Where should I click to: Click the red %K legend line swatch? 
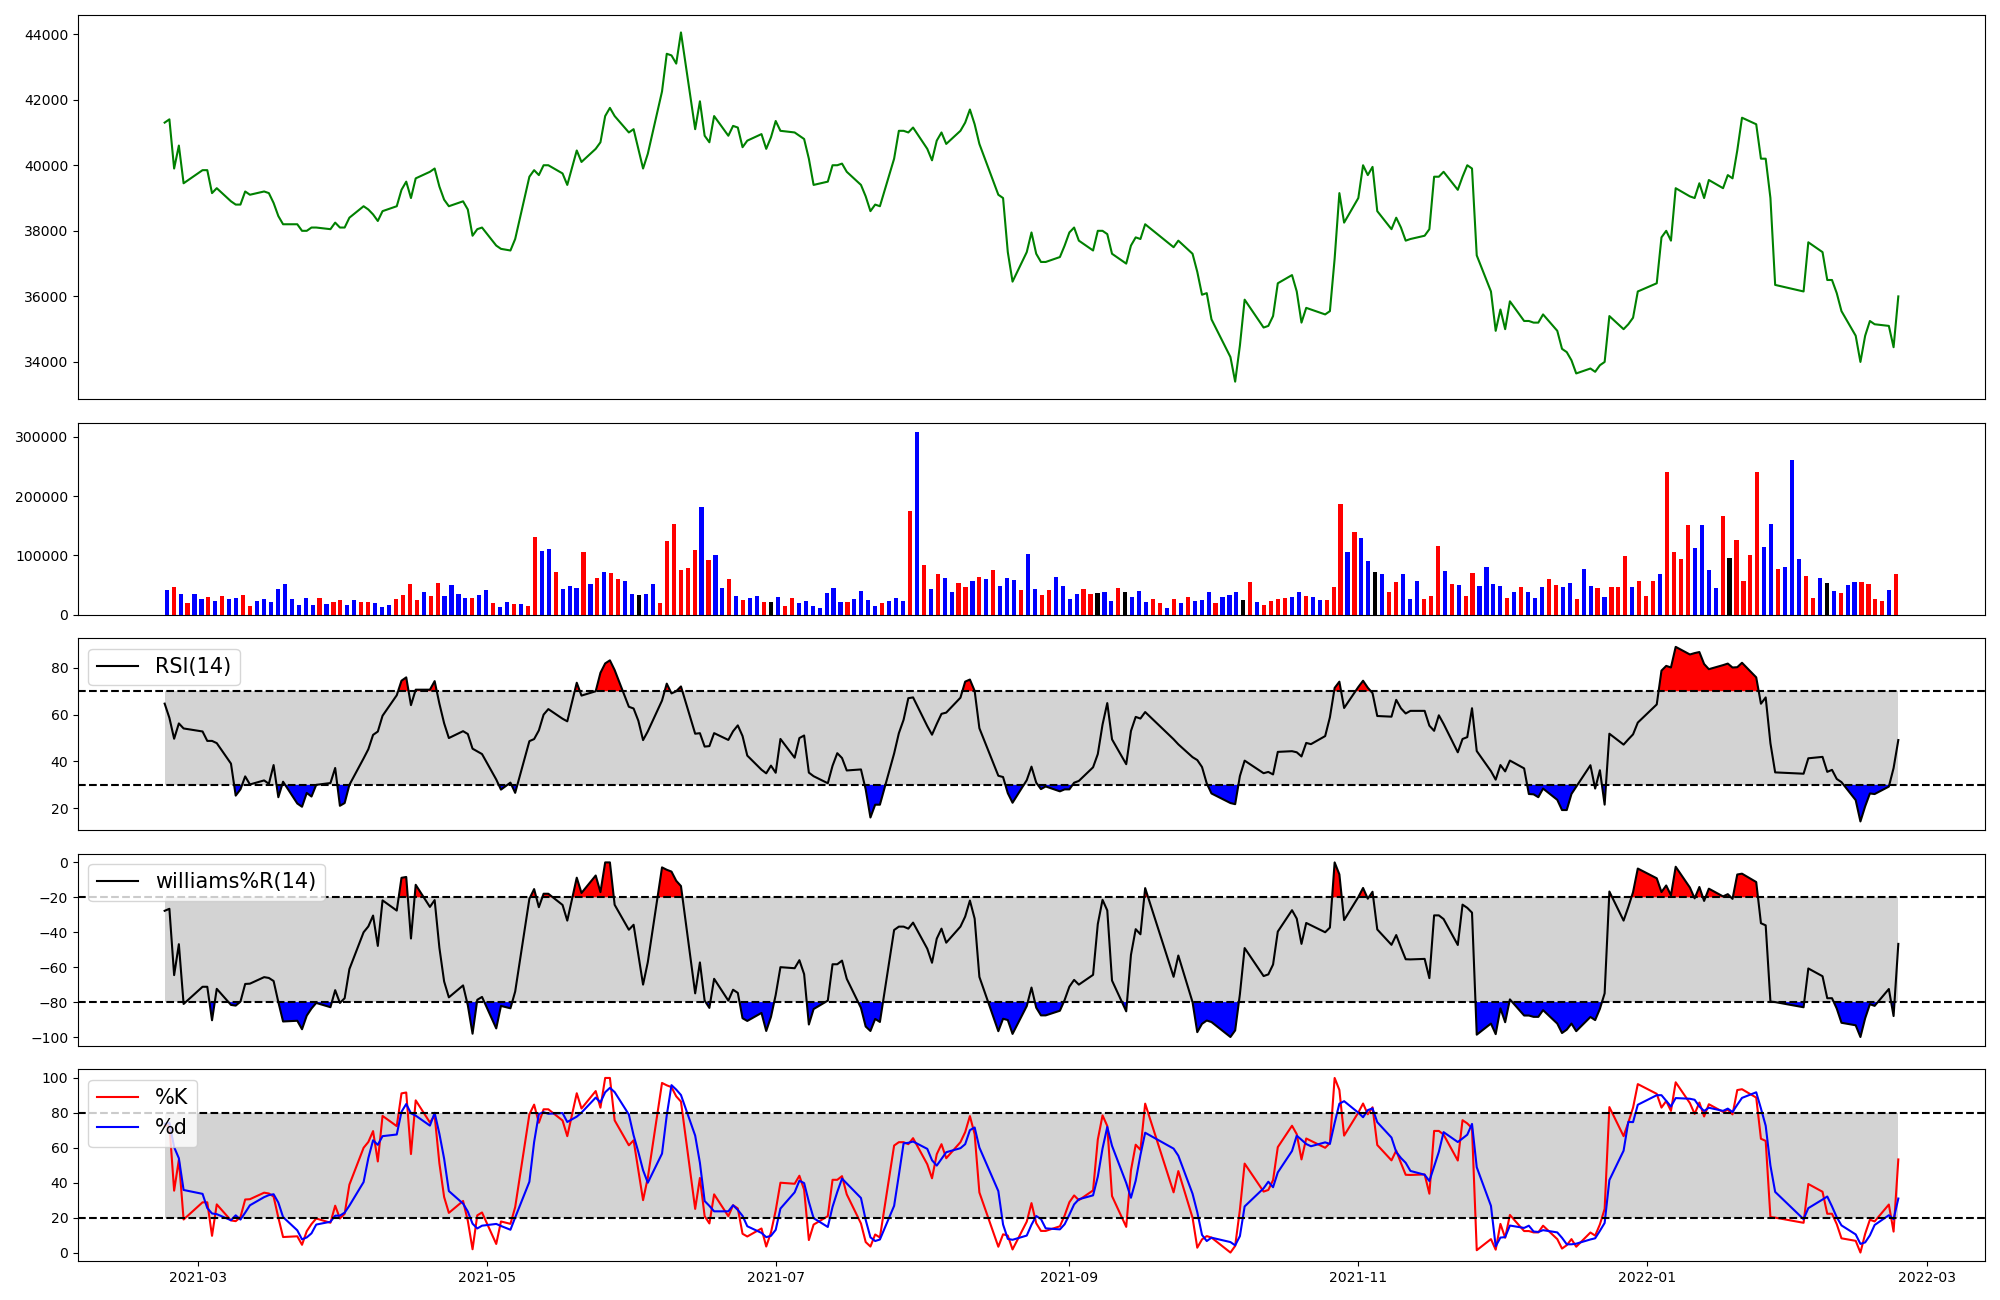pyautogui.click(x=116, y=1097)
